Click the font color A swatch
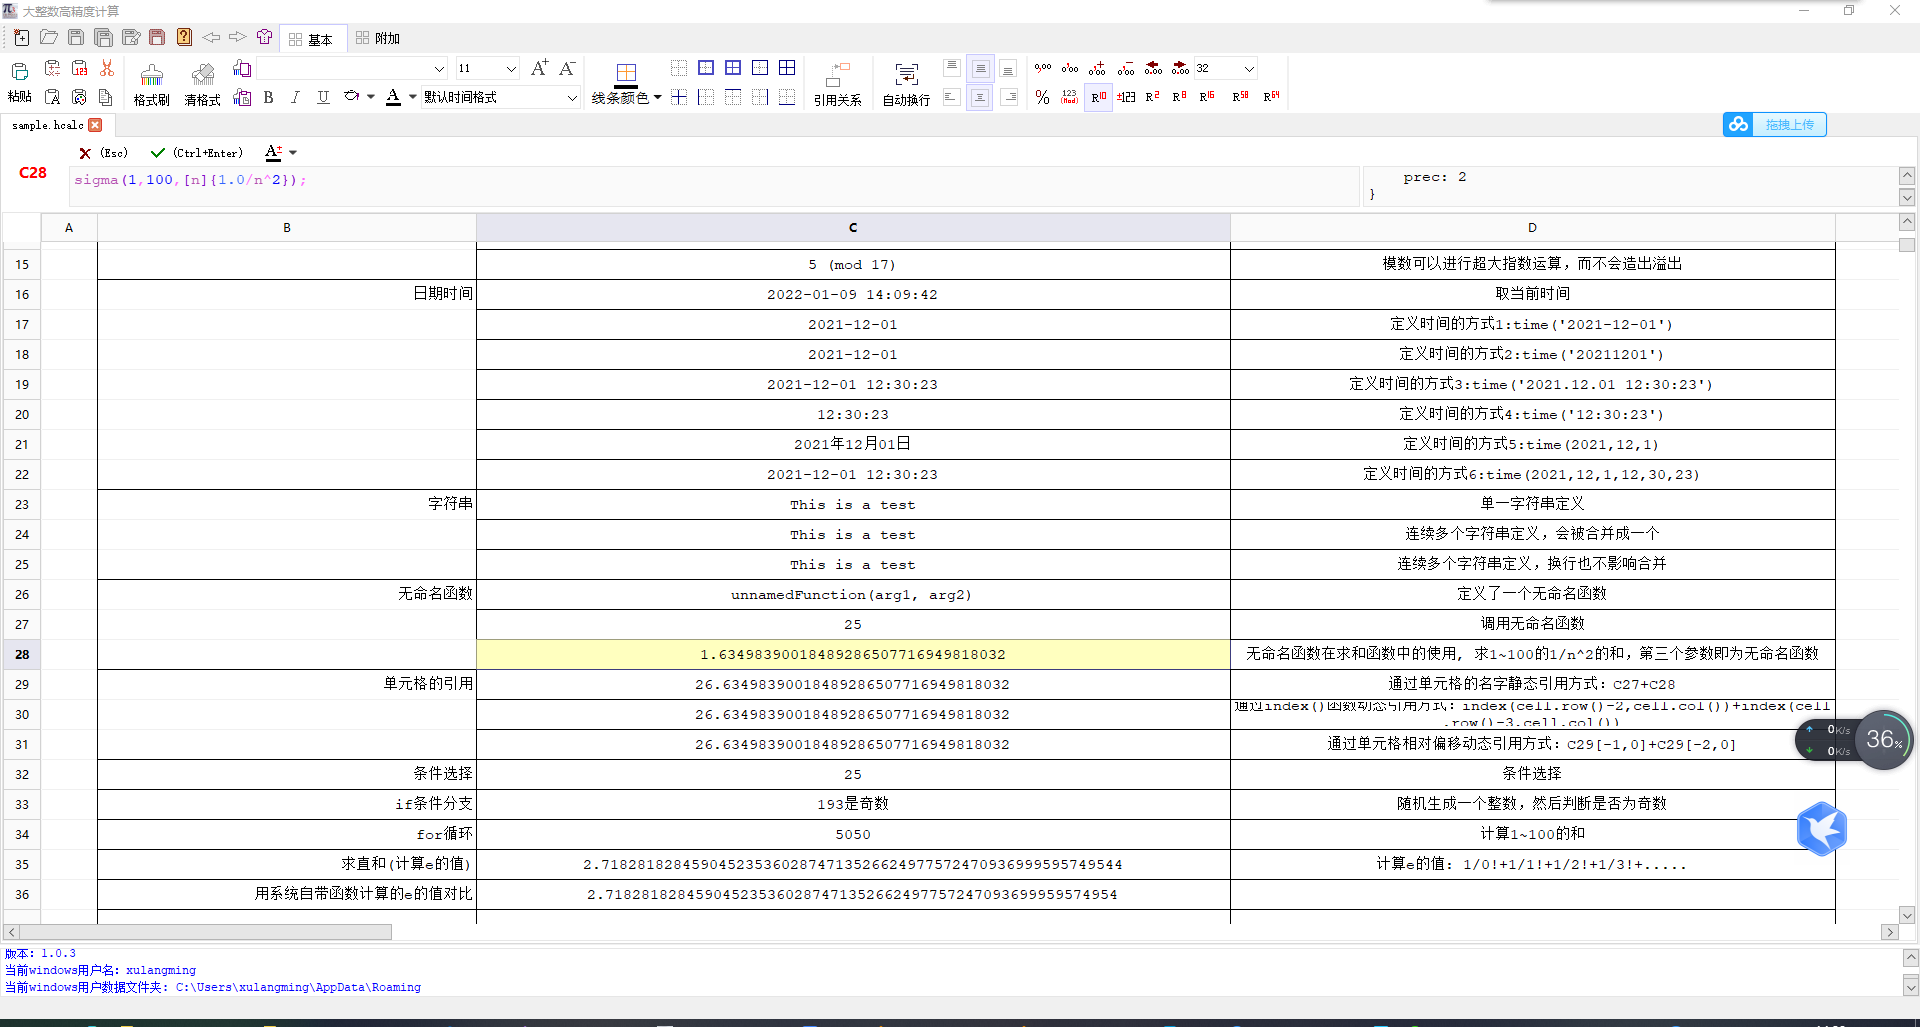The height and width of the screenshot is (1027, 1920). tap(394, 97)
